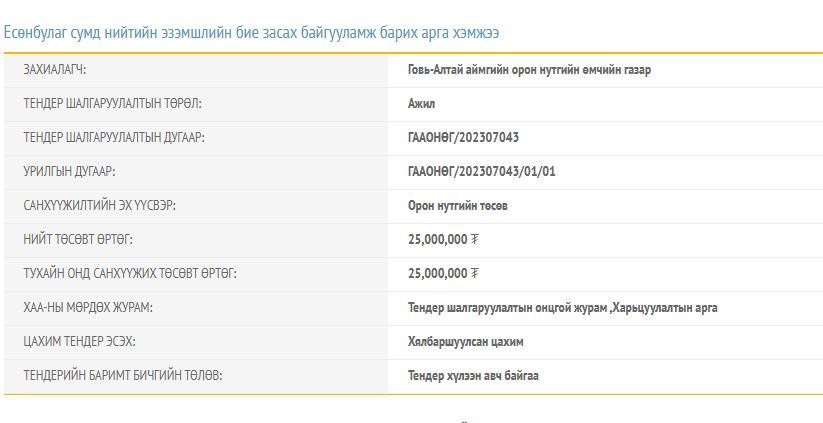
Task: Click the НИЙТ ТӨСӨВТ ӨРТӨГ label
Action: pyautogui.click(x=78, y=240)
